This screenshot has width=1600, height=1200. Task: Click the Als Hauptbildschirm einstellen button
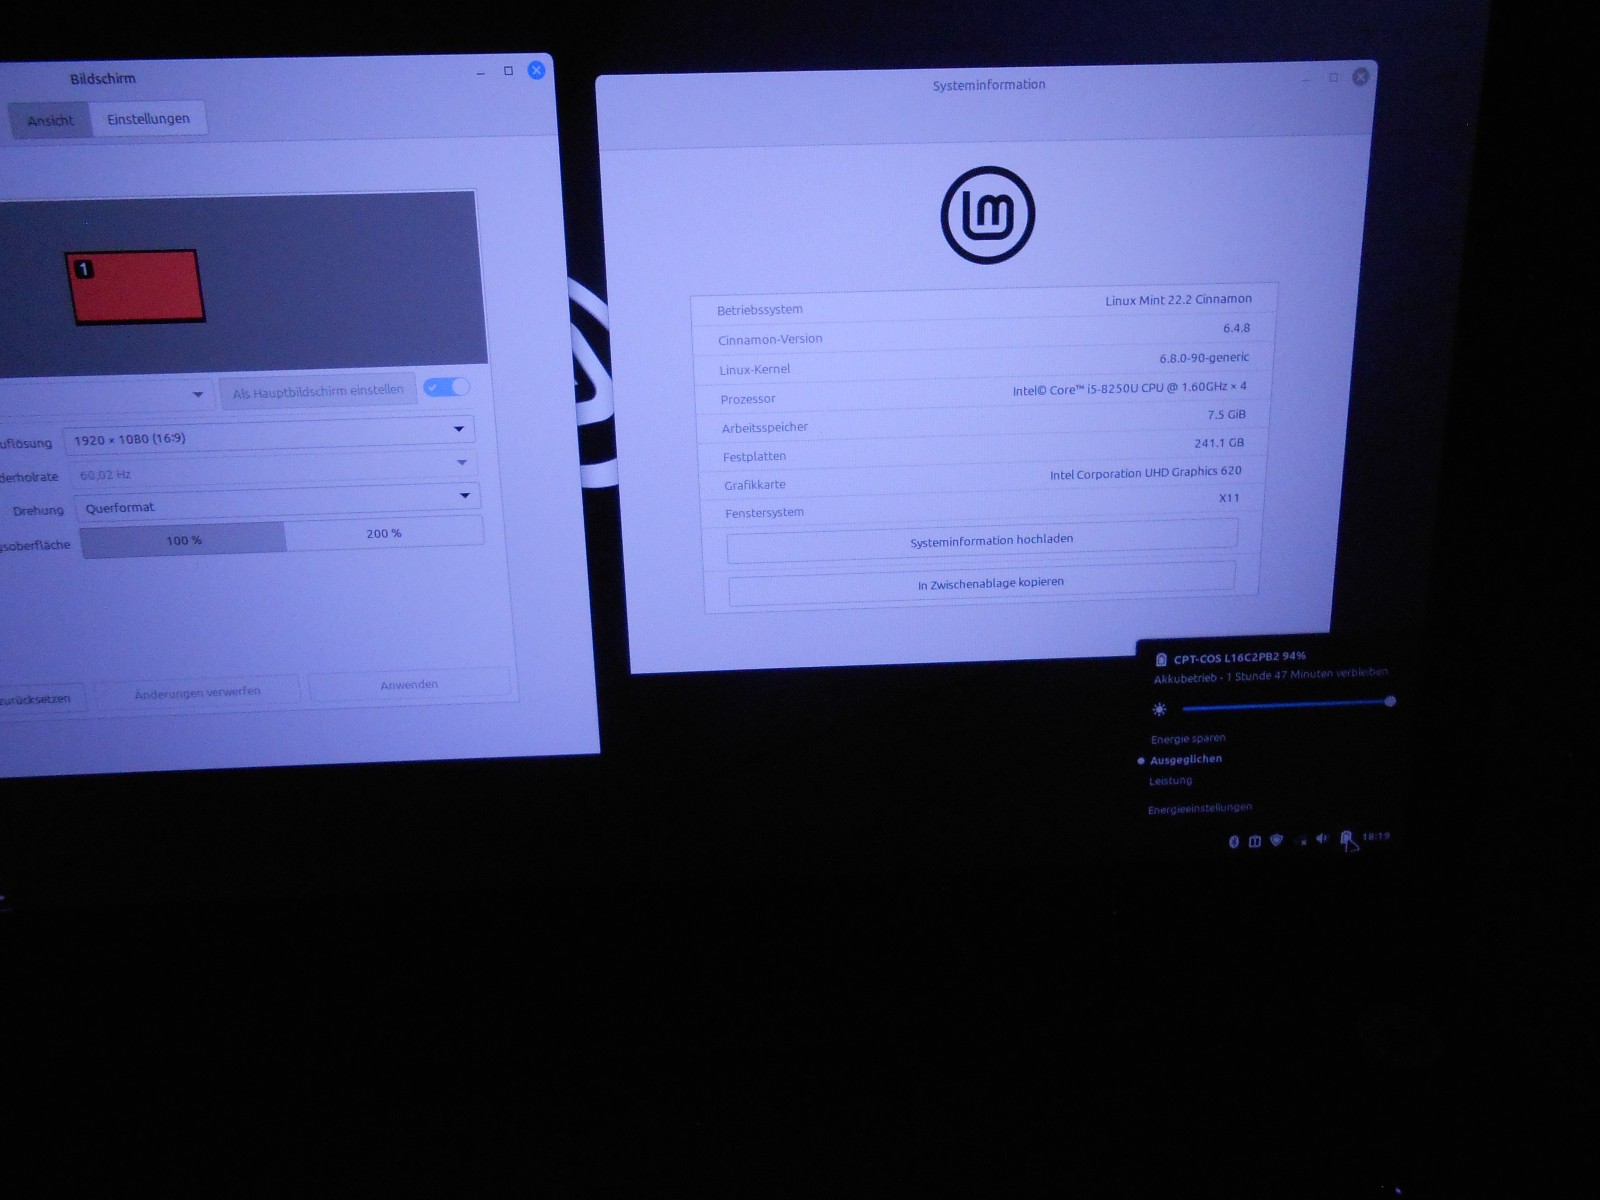coord(318,391)
